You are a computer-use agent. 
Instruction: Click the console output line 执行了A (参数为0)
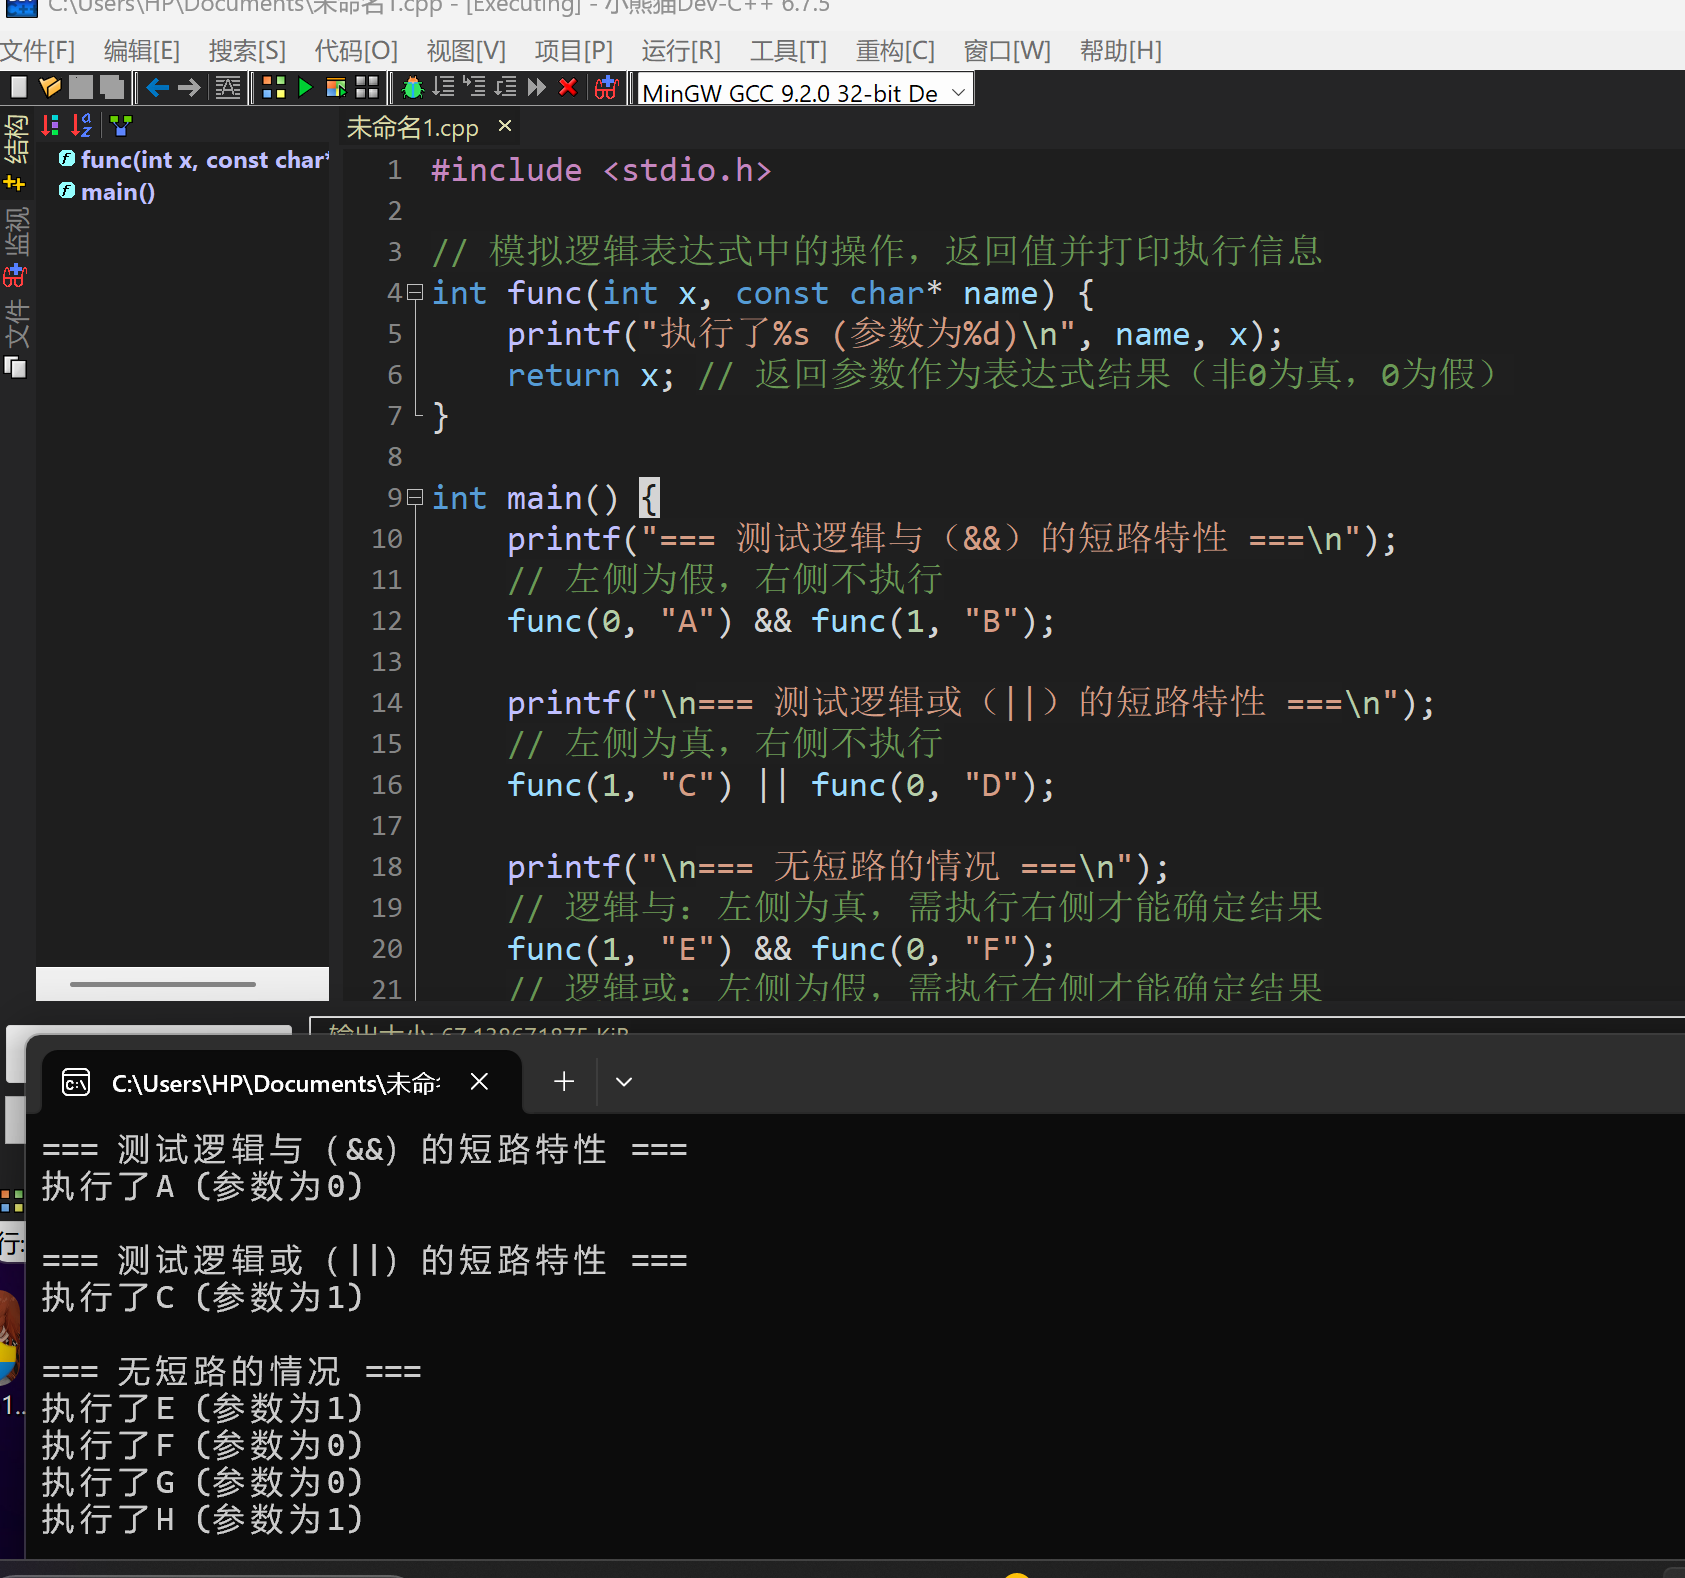tap(202, 1187)
